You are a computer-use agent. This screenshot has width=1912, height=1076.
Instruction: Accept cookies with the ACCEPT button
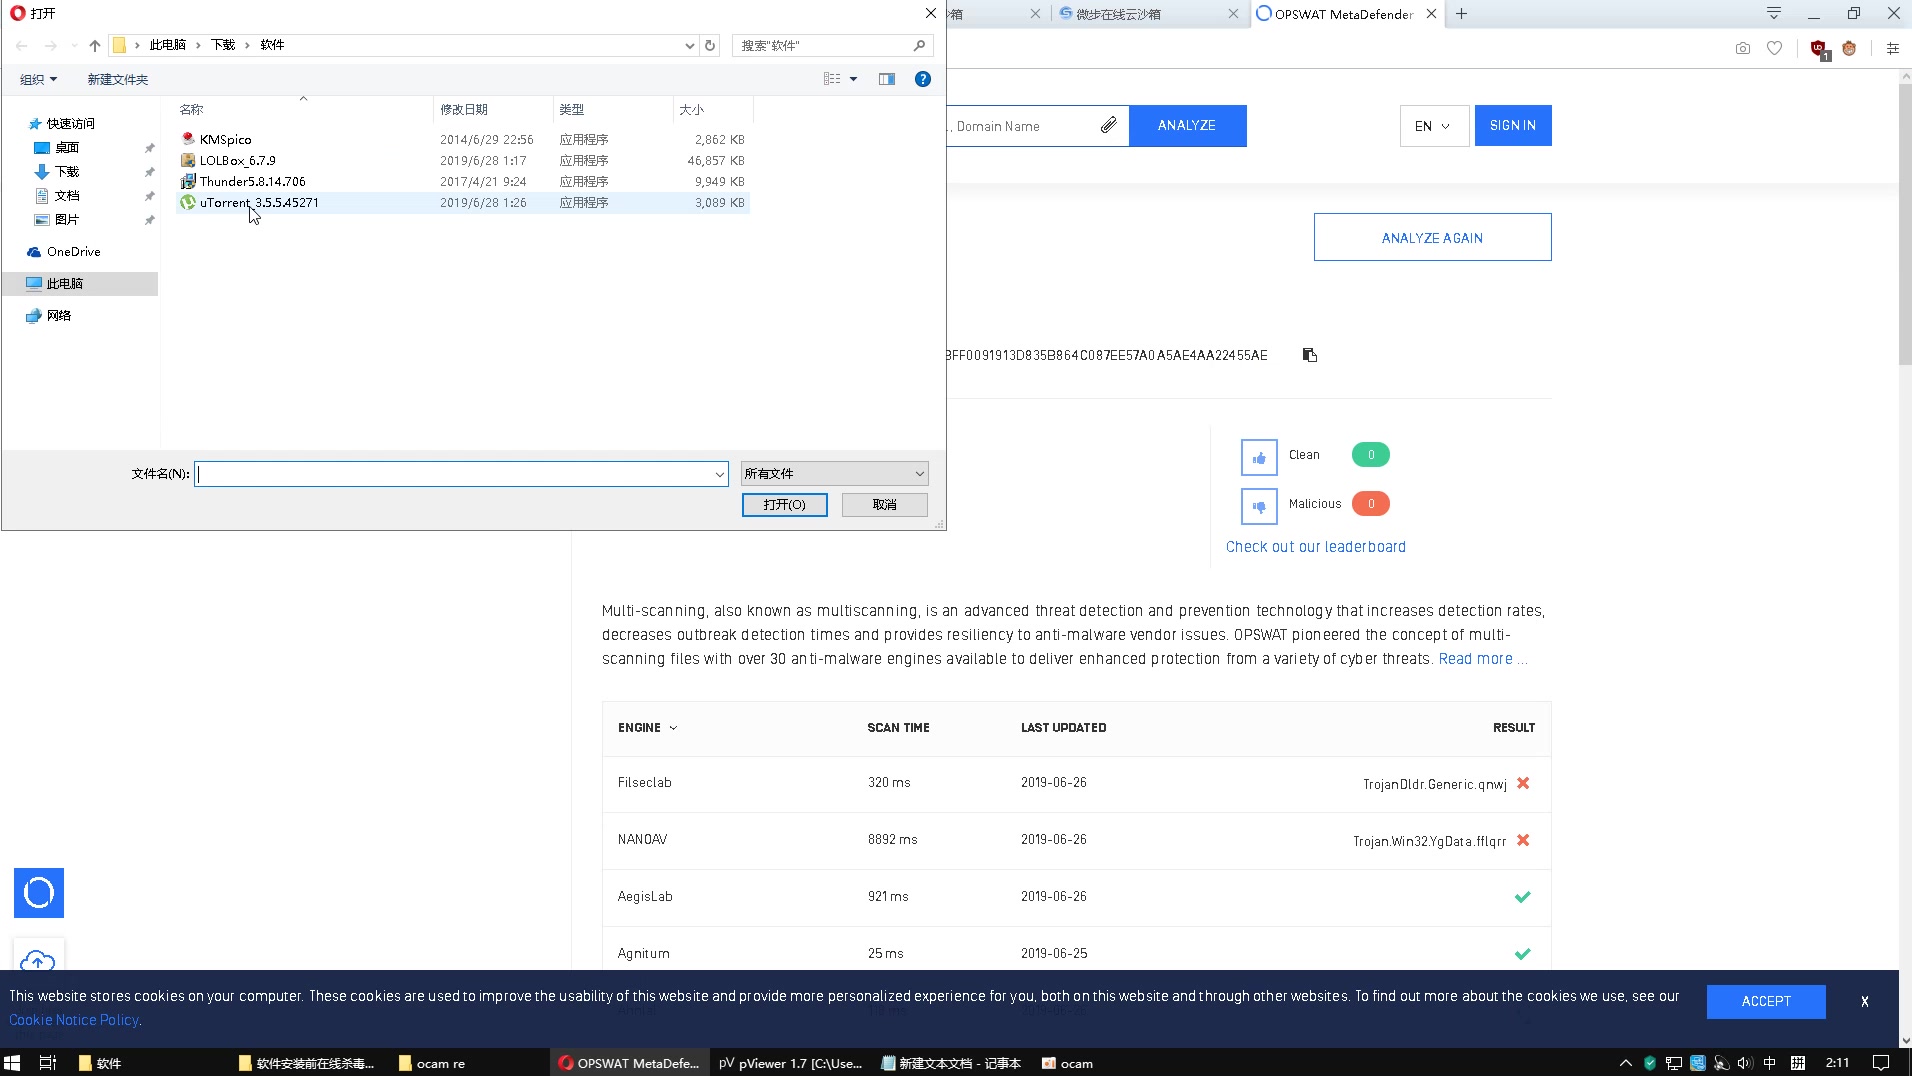click(x=1765, y=1001)
